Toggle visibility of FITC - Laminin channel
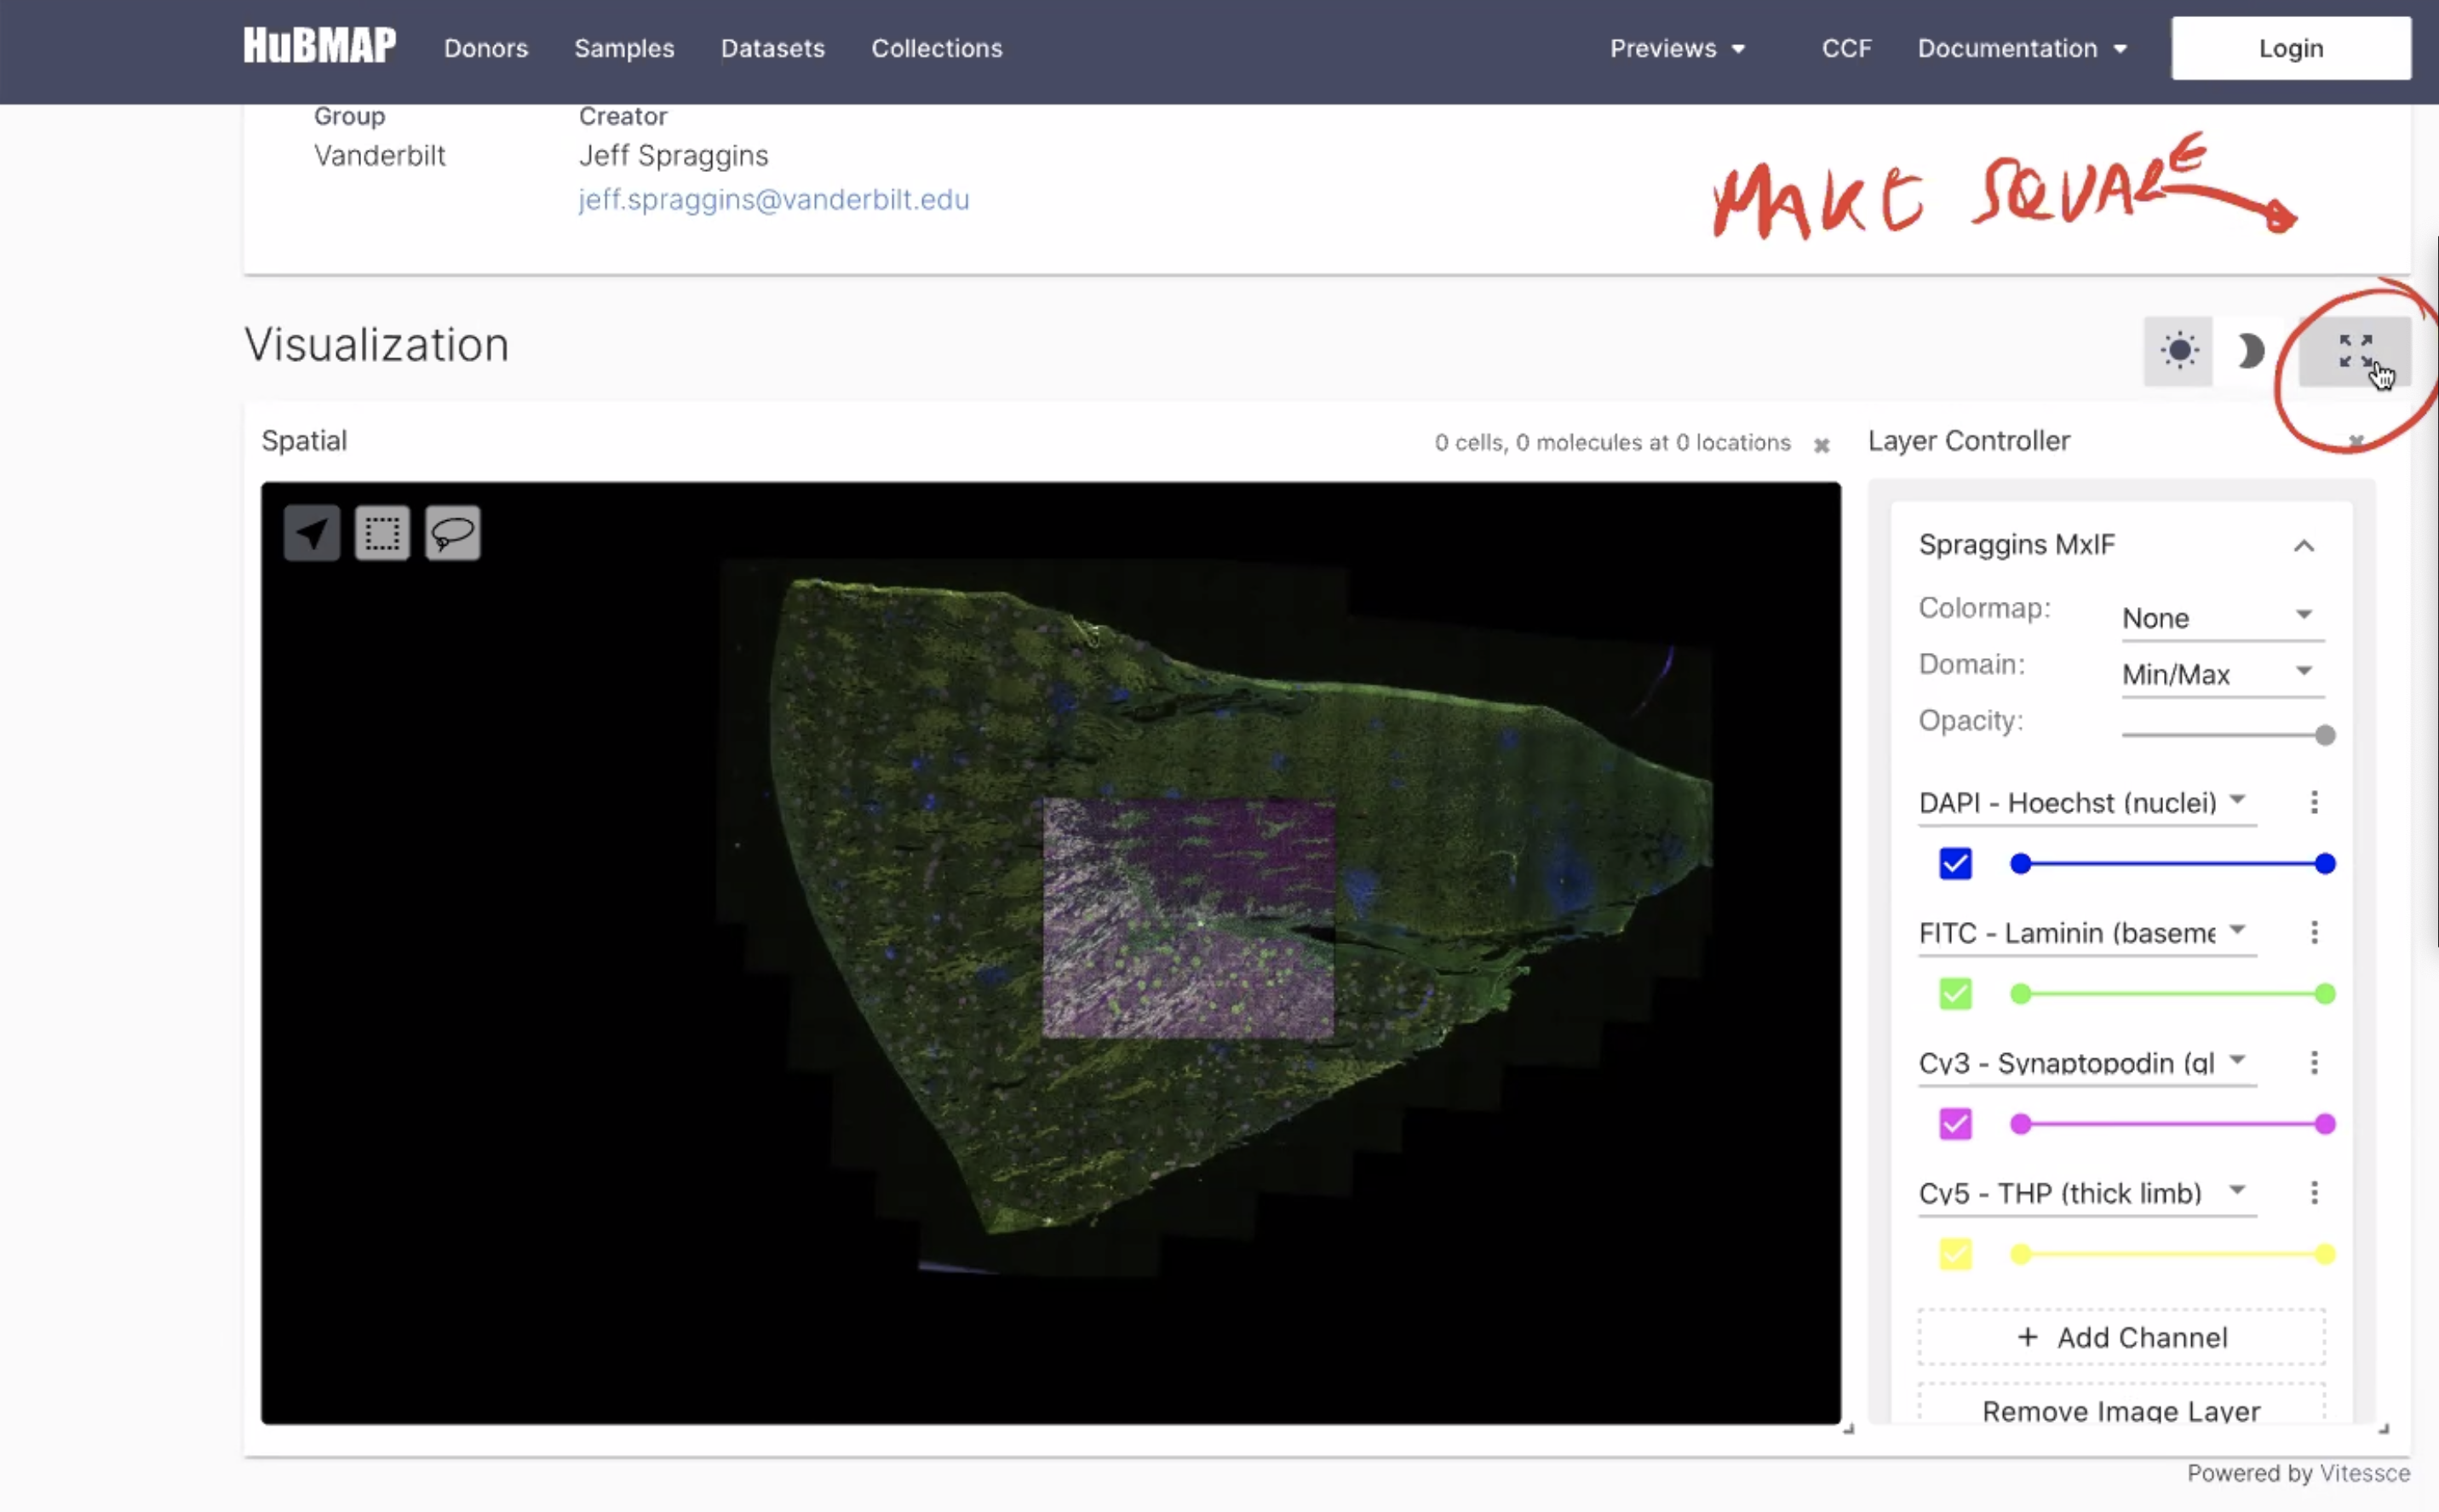2439x1512 pixels. click(x=1955, y=993)
